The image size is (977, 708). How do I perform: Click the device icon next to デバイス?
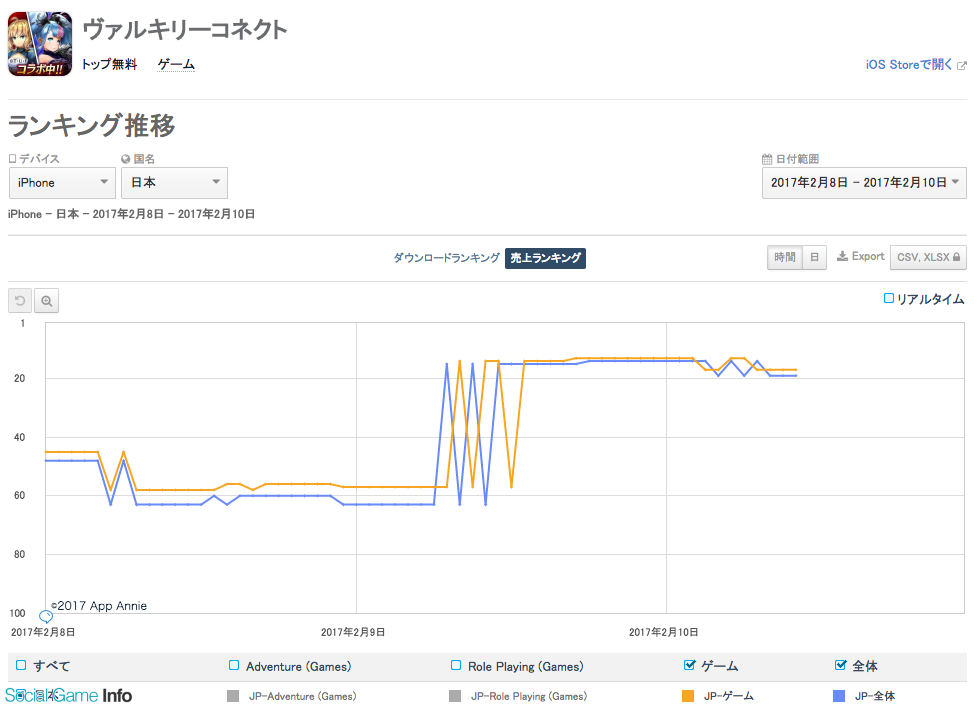click(x=12, y=159)
